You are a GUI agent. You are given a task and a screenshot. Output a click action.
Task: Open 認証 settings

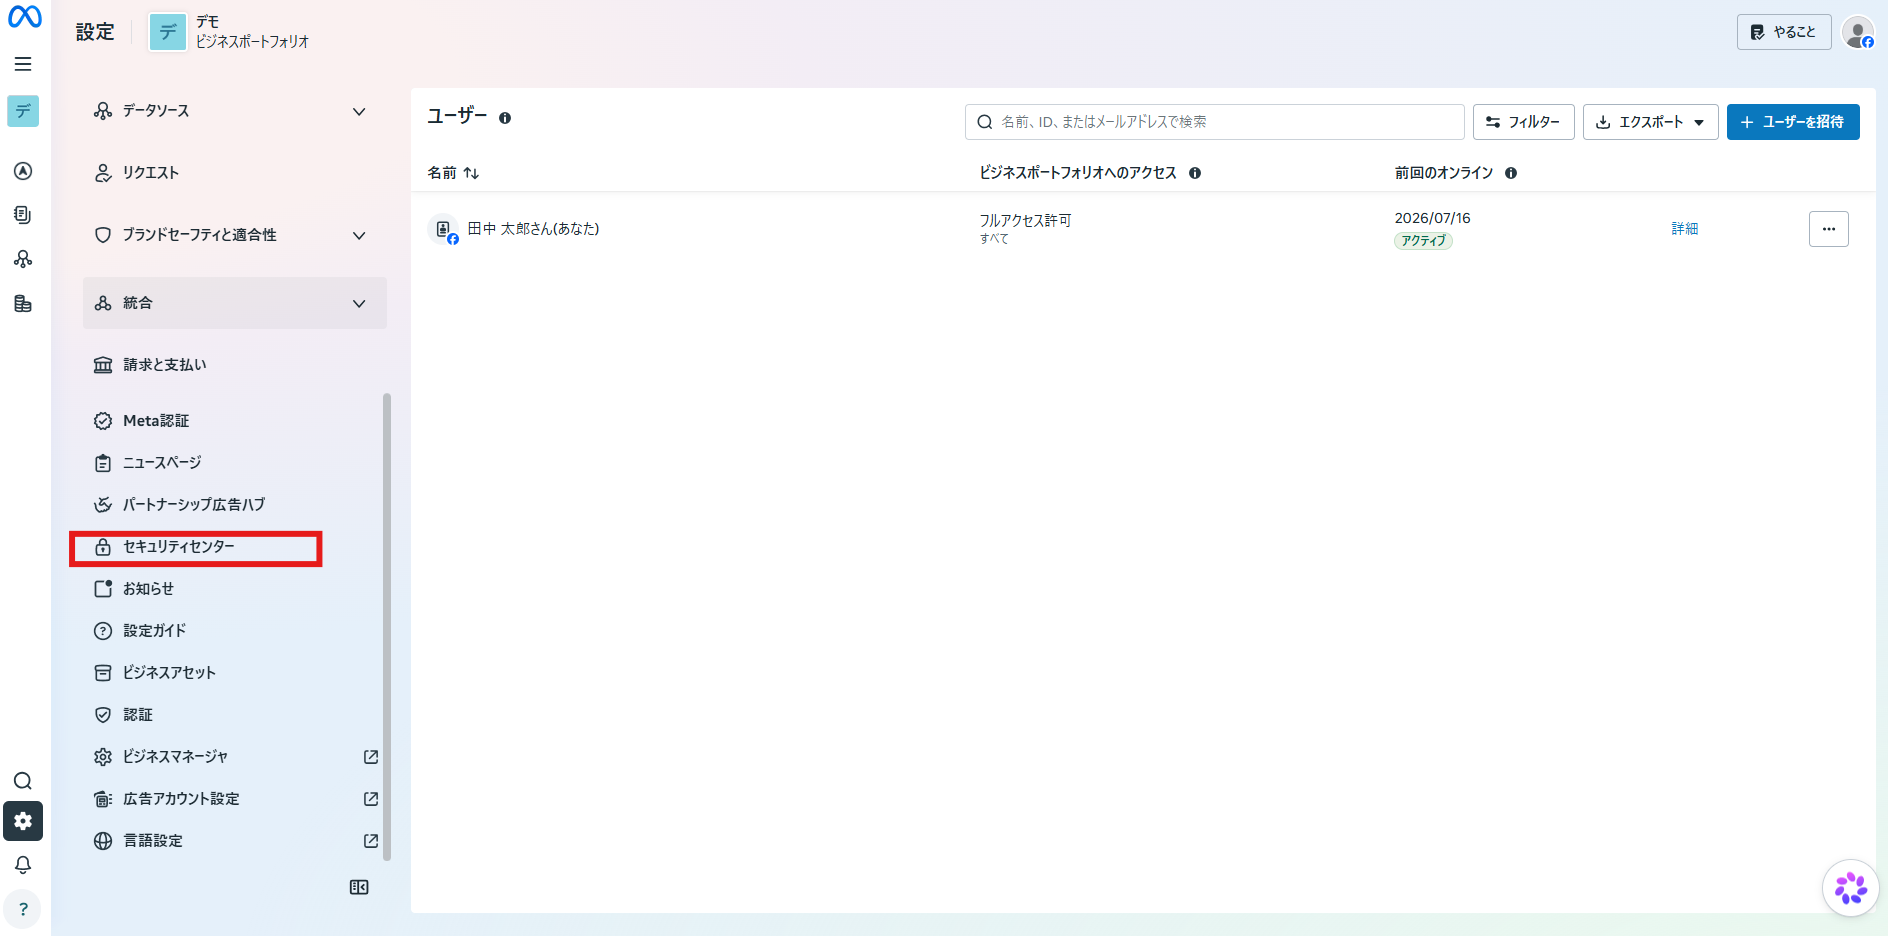(235, 715)
